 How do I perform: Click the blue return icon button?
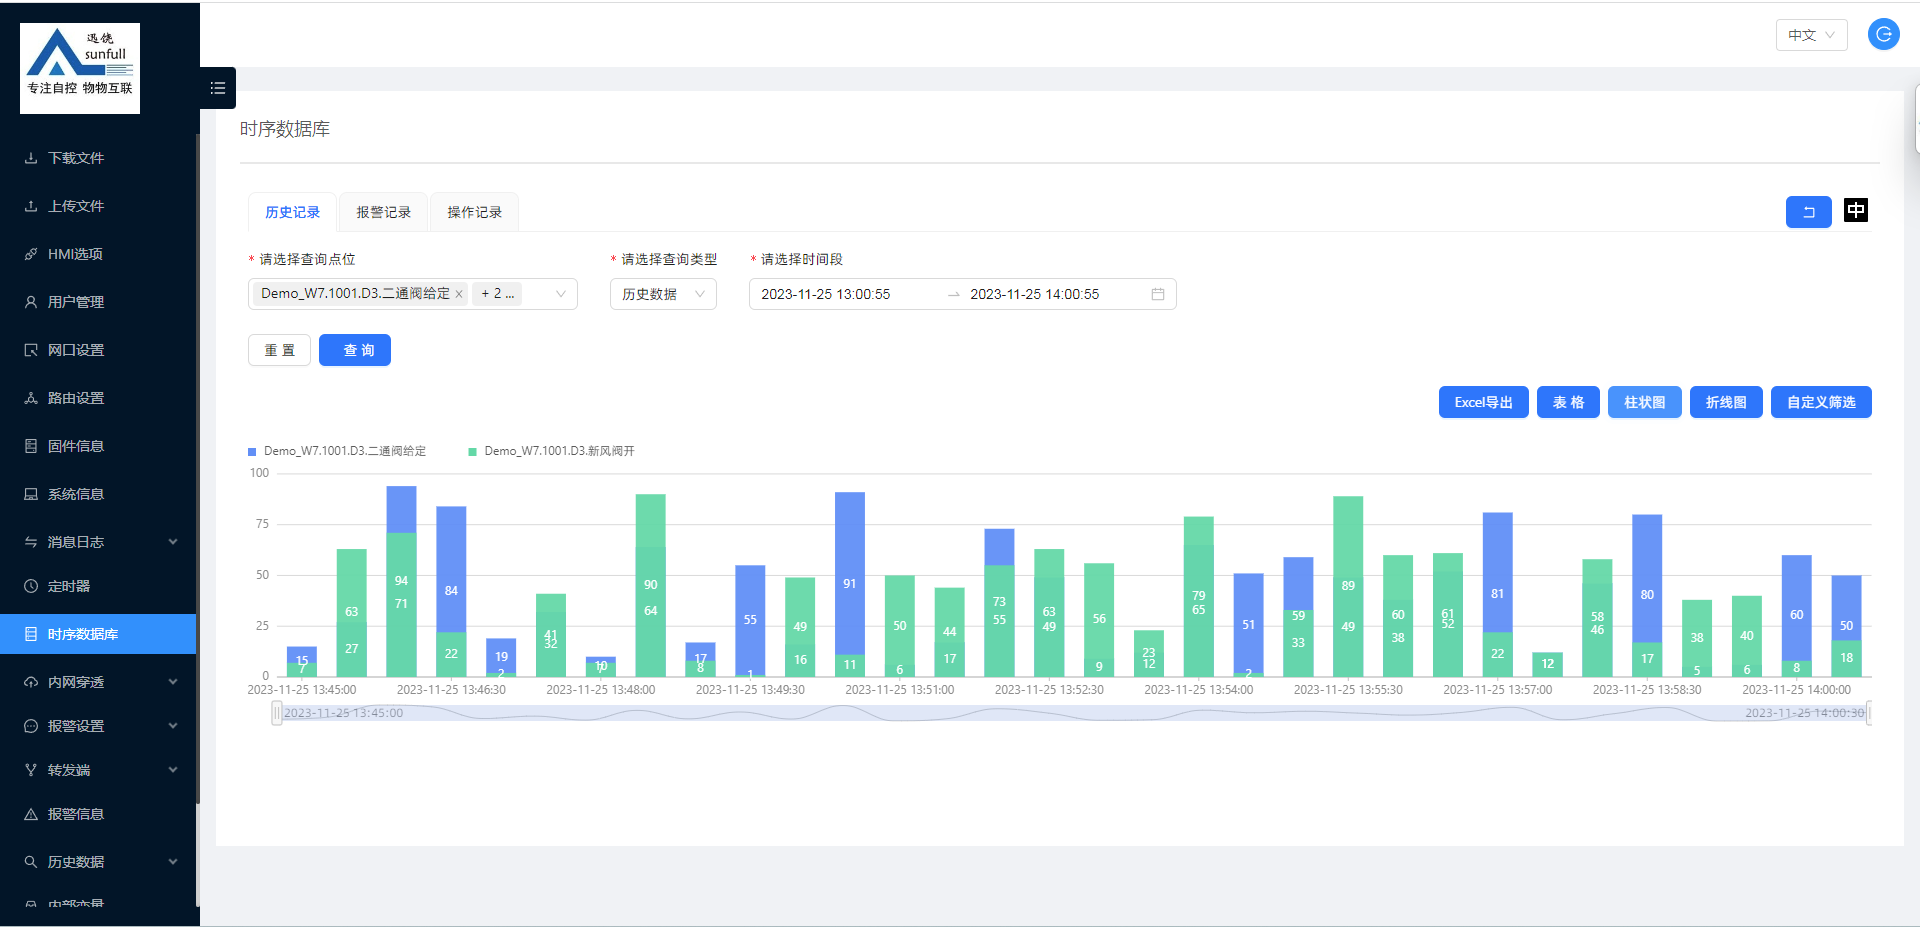(x=1808, y=212)
